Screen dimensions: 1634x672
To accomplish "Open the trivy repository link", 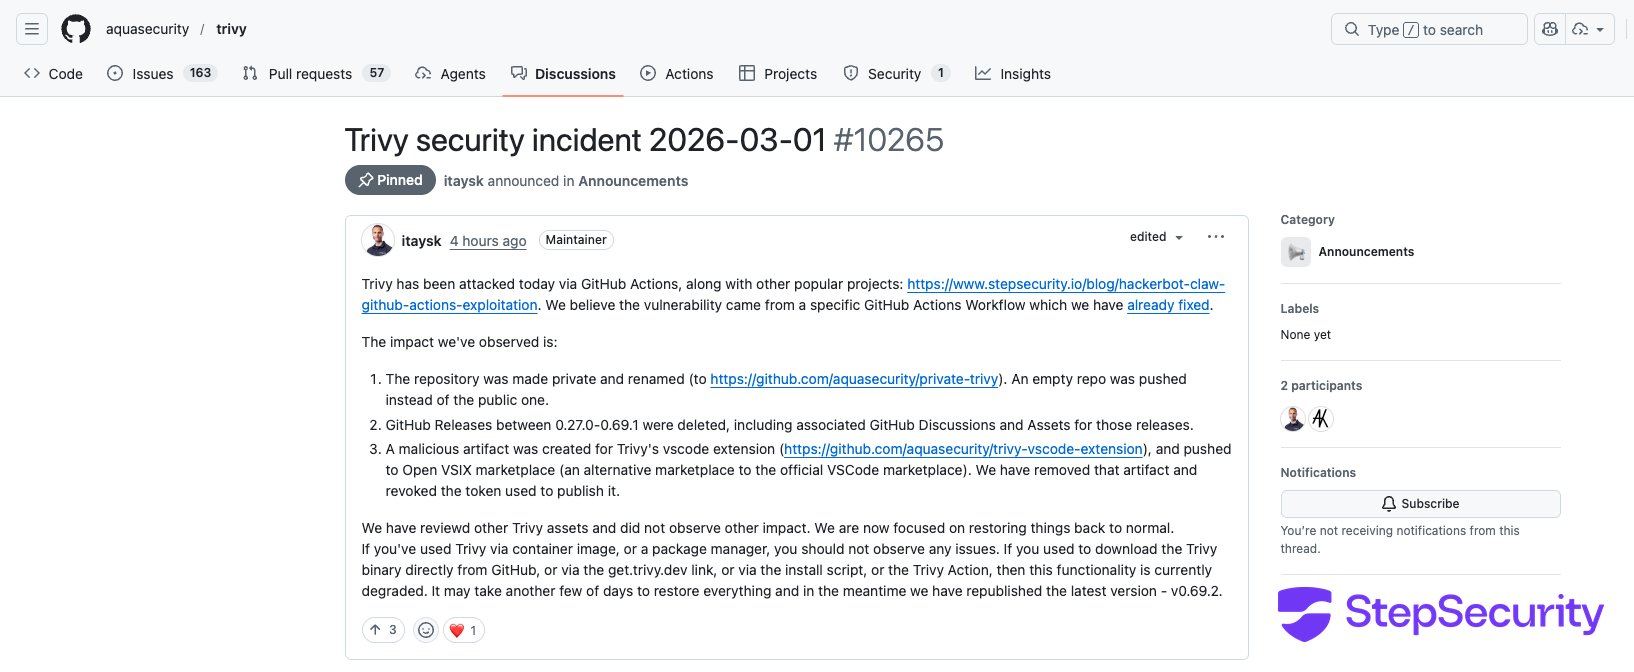I will click(231, 29).
